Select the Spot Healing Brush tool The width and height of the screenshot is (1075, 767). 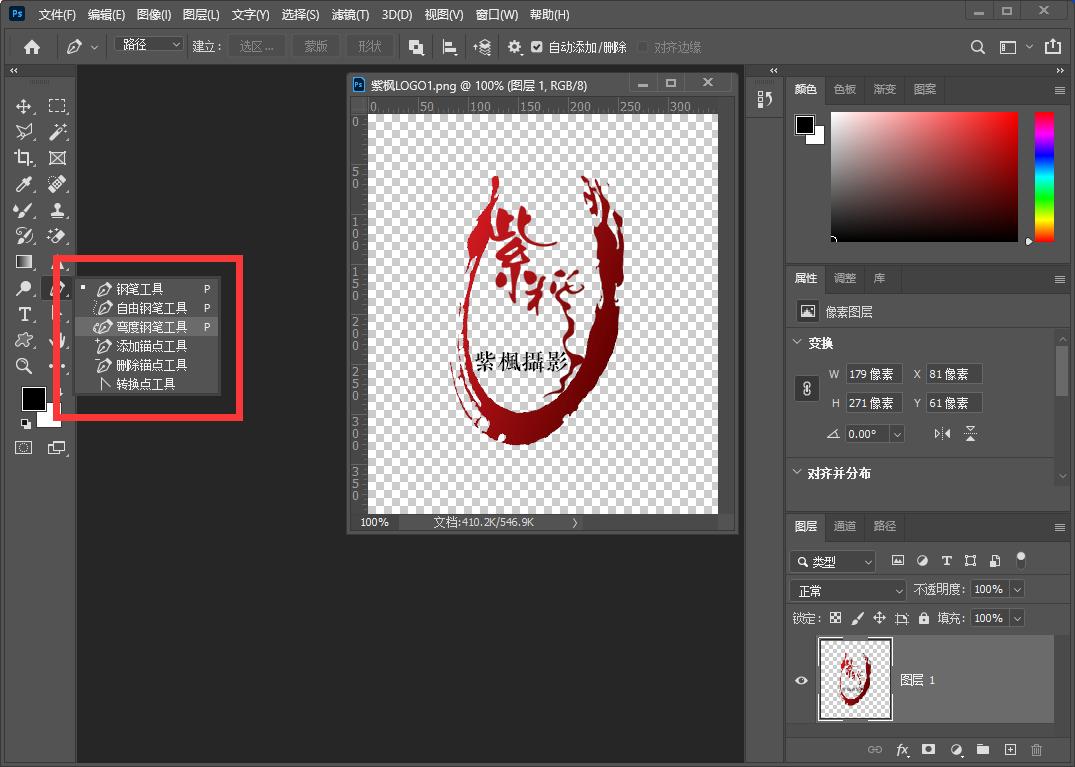pos(58,184)
